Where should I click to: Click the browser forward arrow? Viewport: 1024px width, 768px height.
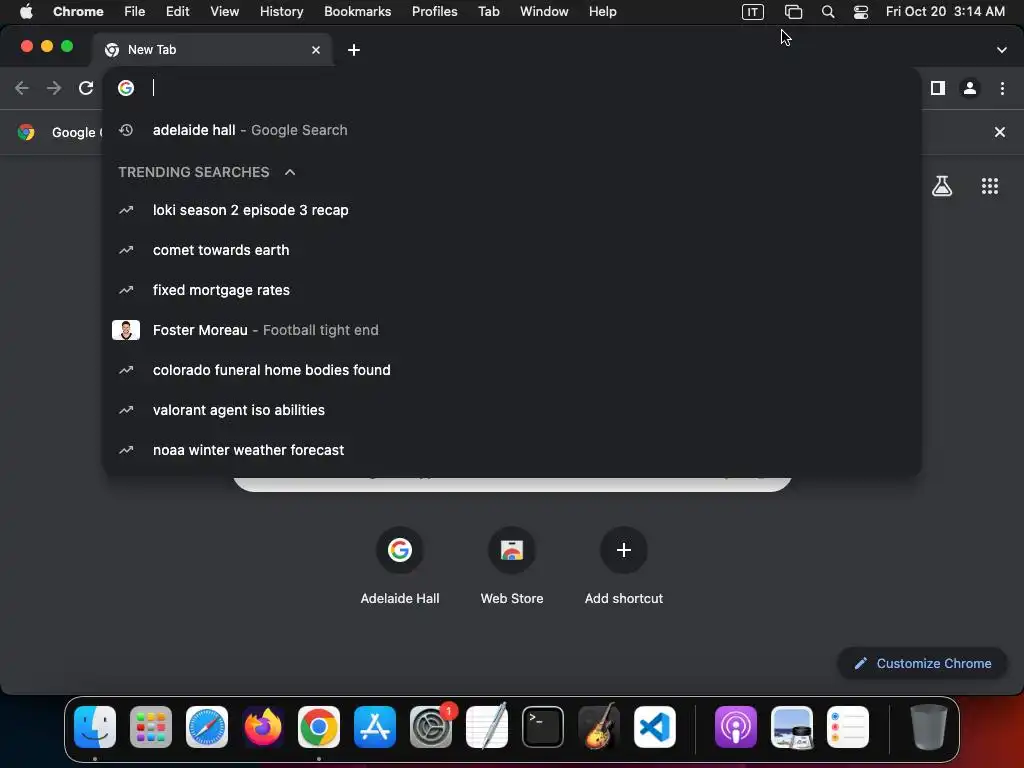click(54, 88)
